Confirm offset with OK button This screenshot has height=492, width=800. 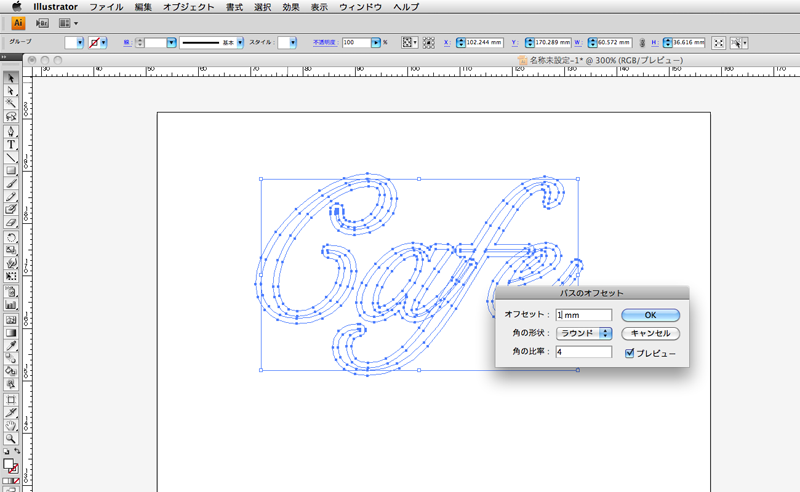(x=651, y=315)
